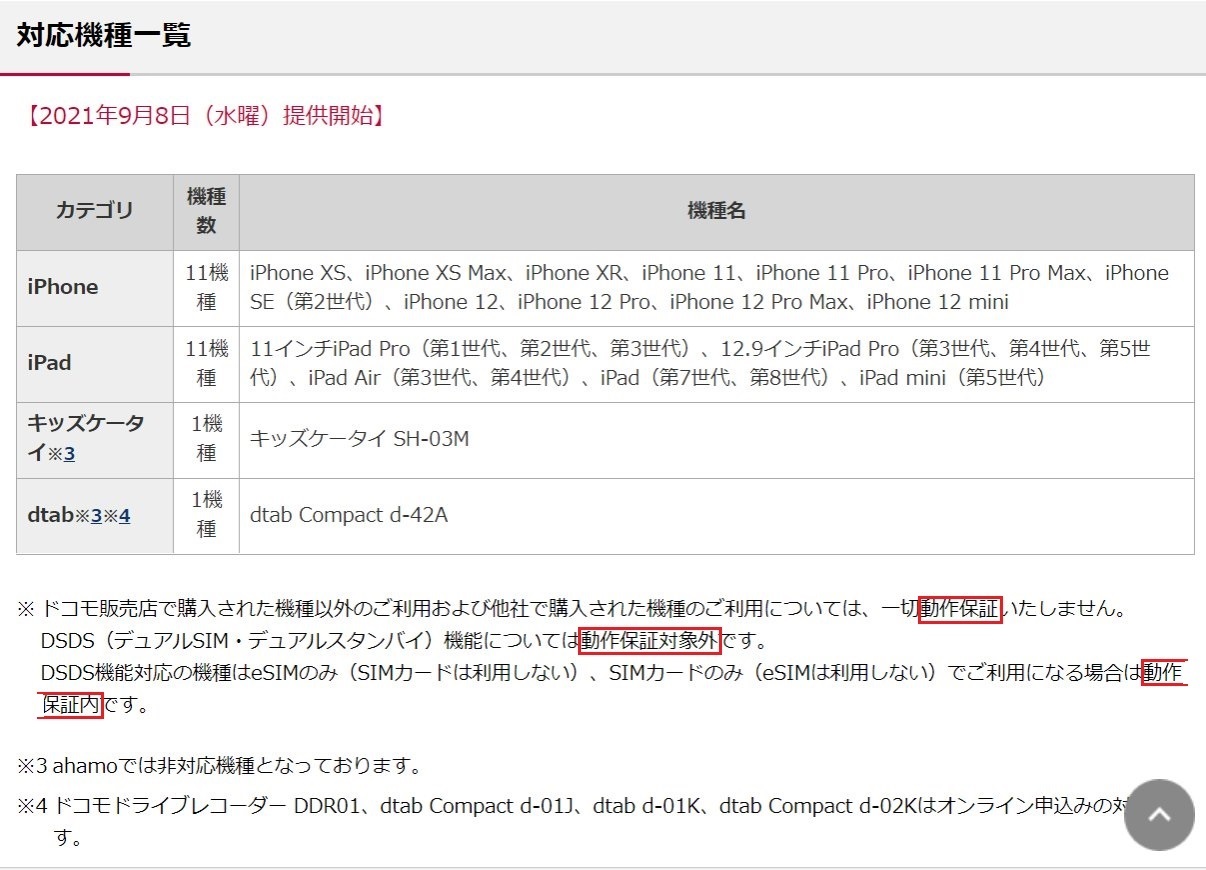Open footnote 3 link in キッズケータイ row

pos(69,454)
